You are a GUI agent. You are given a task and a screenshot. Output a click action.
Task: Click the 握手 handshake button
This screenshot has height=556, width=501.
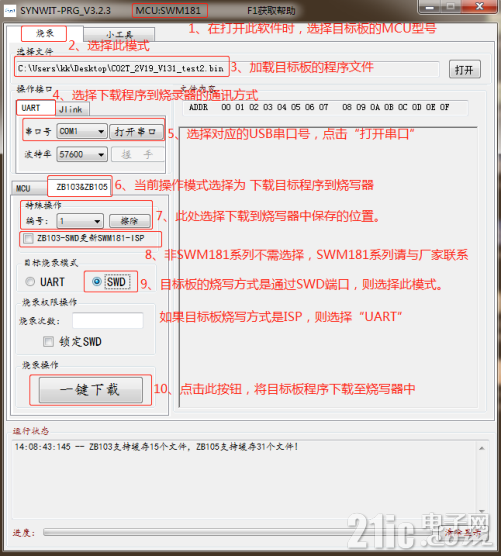138,155
